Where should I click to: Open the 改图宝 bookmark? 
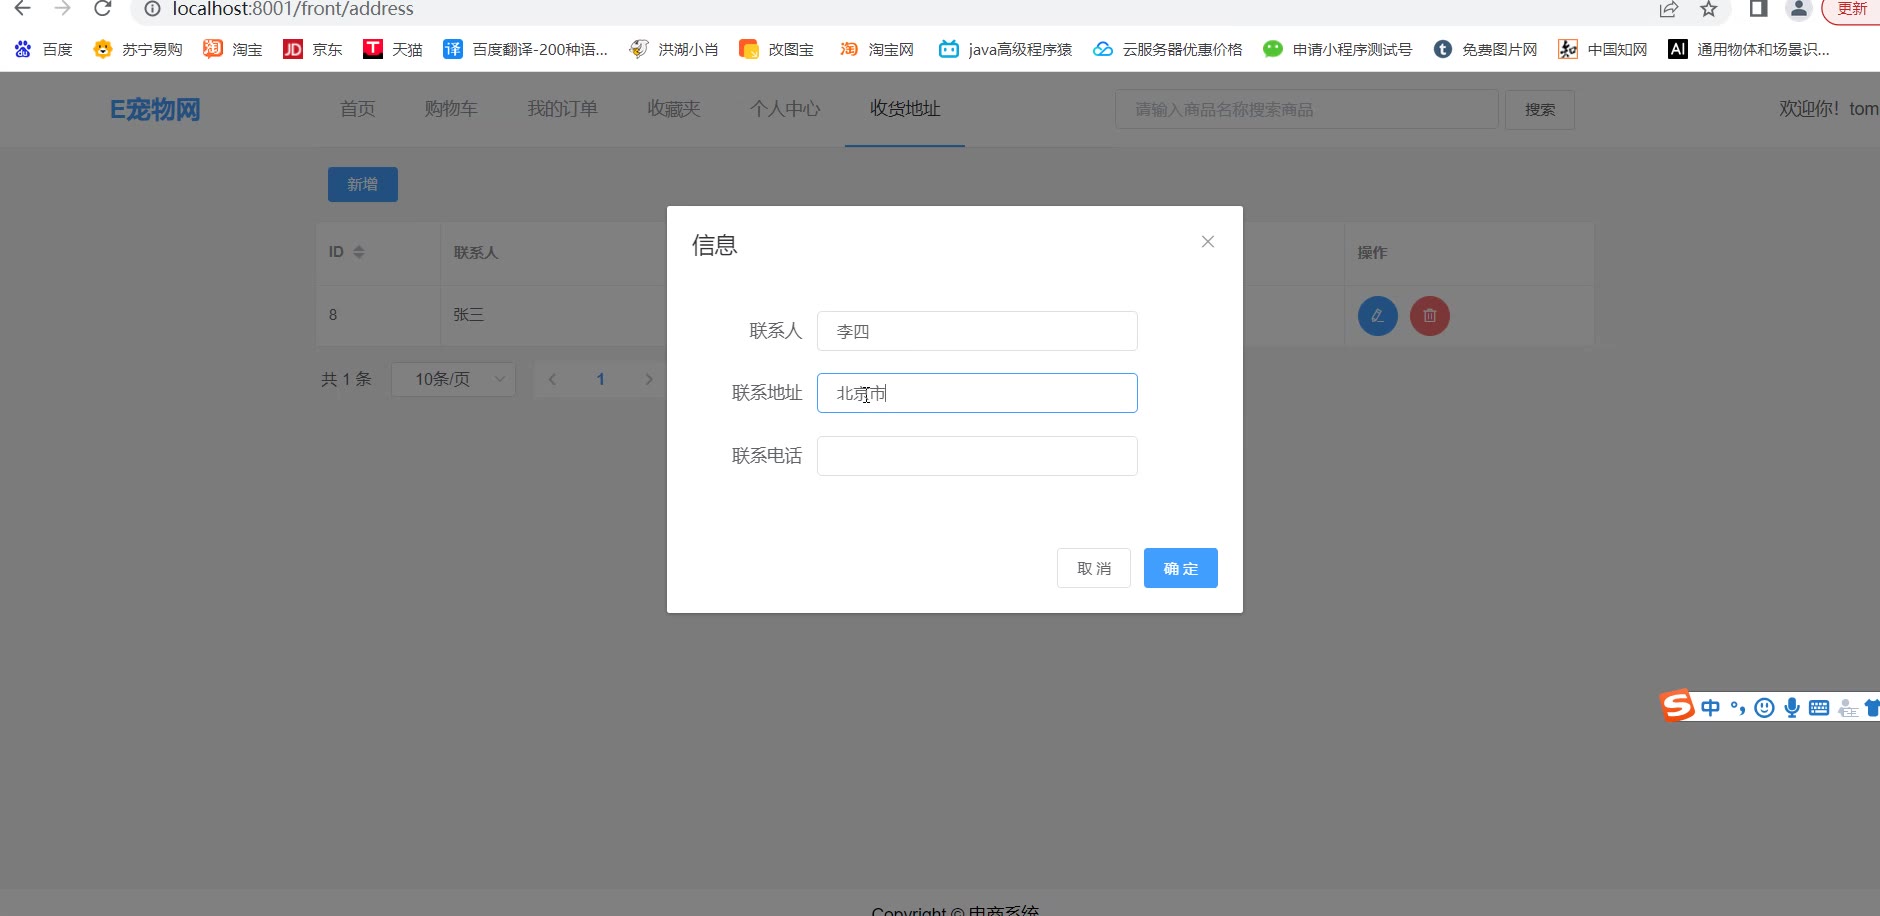pos(776,49)
